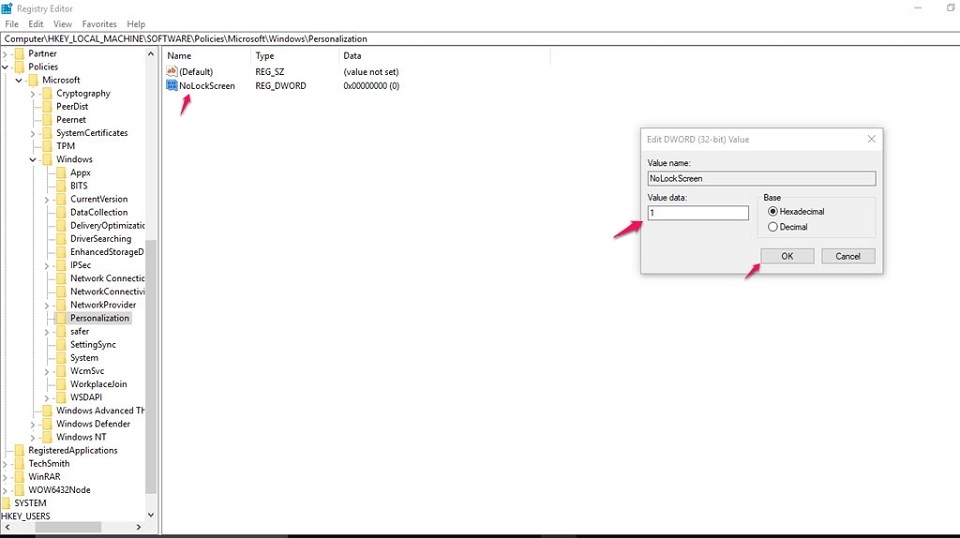Expand the NetworkProvider tree node
Screen dimensions: 960x538
pyautogui.click(x=47, y=305)
